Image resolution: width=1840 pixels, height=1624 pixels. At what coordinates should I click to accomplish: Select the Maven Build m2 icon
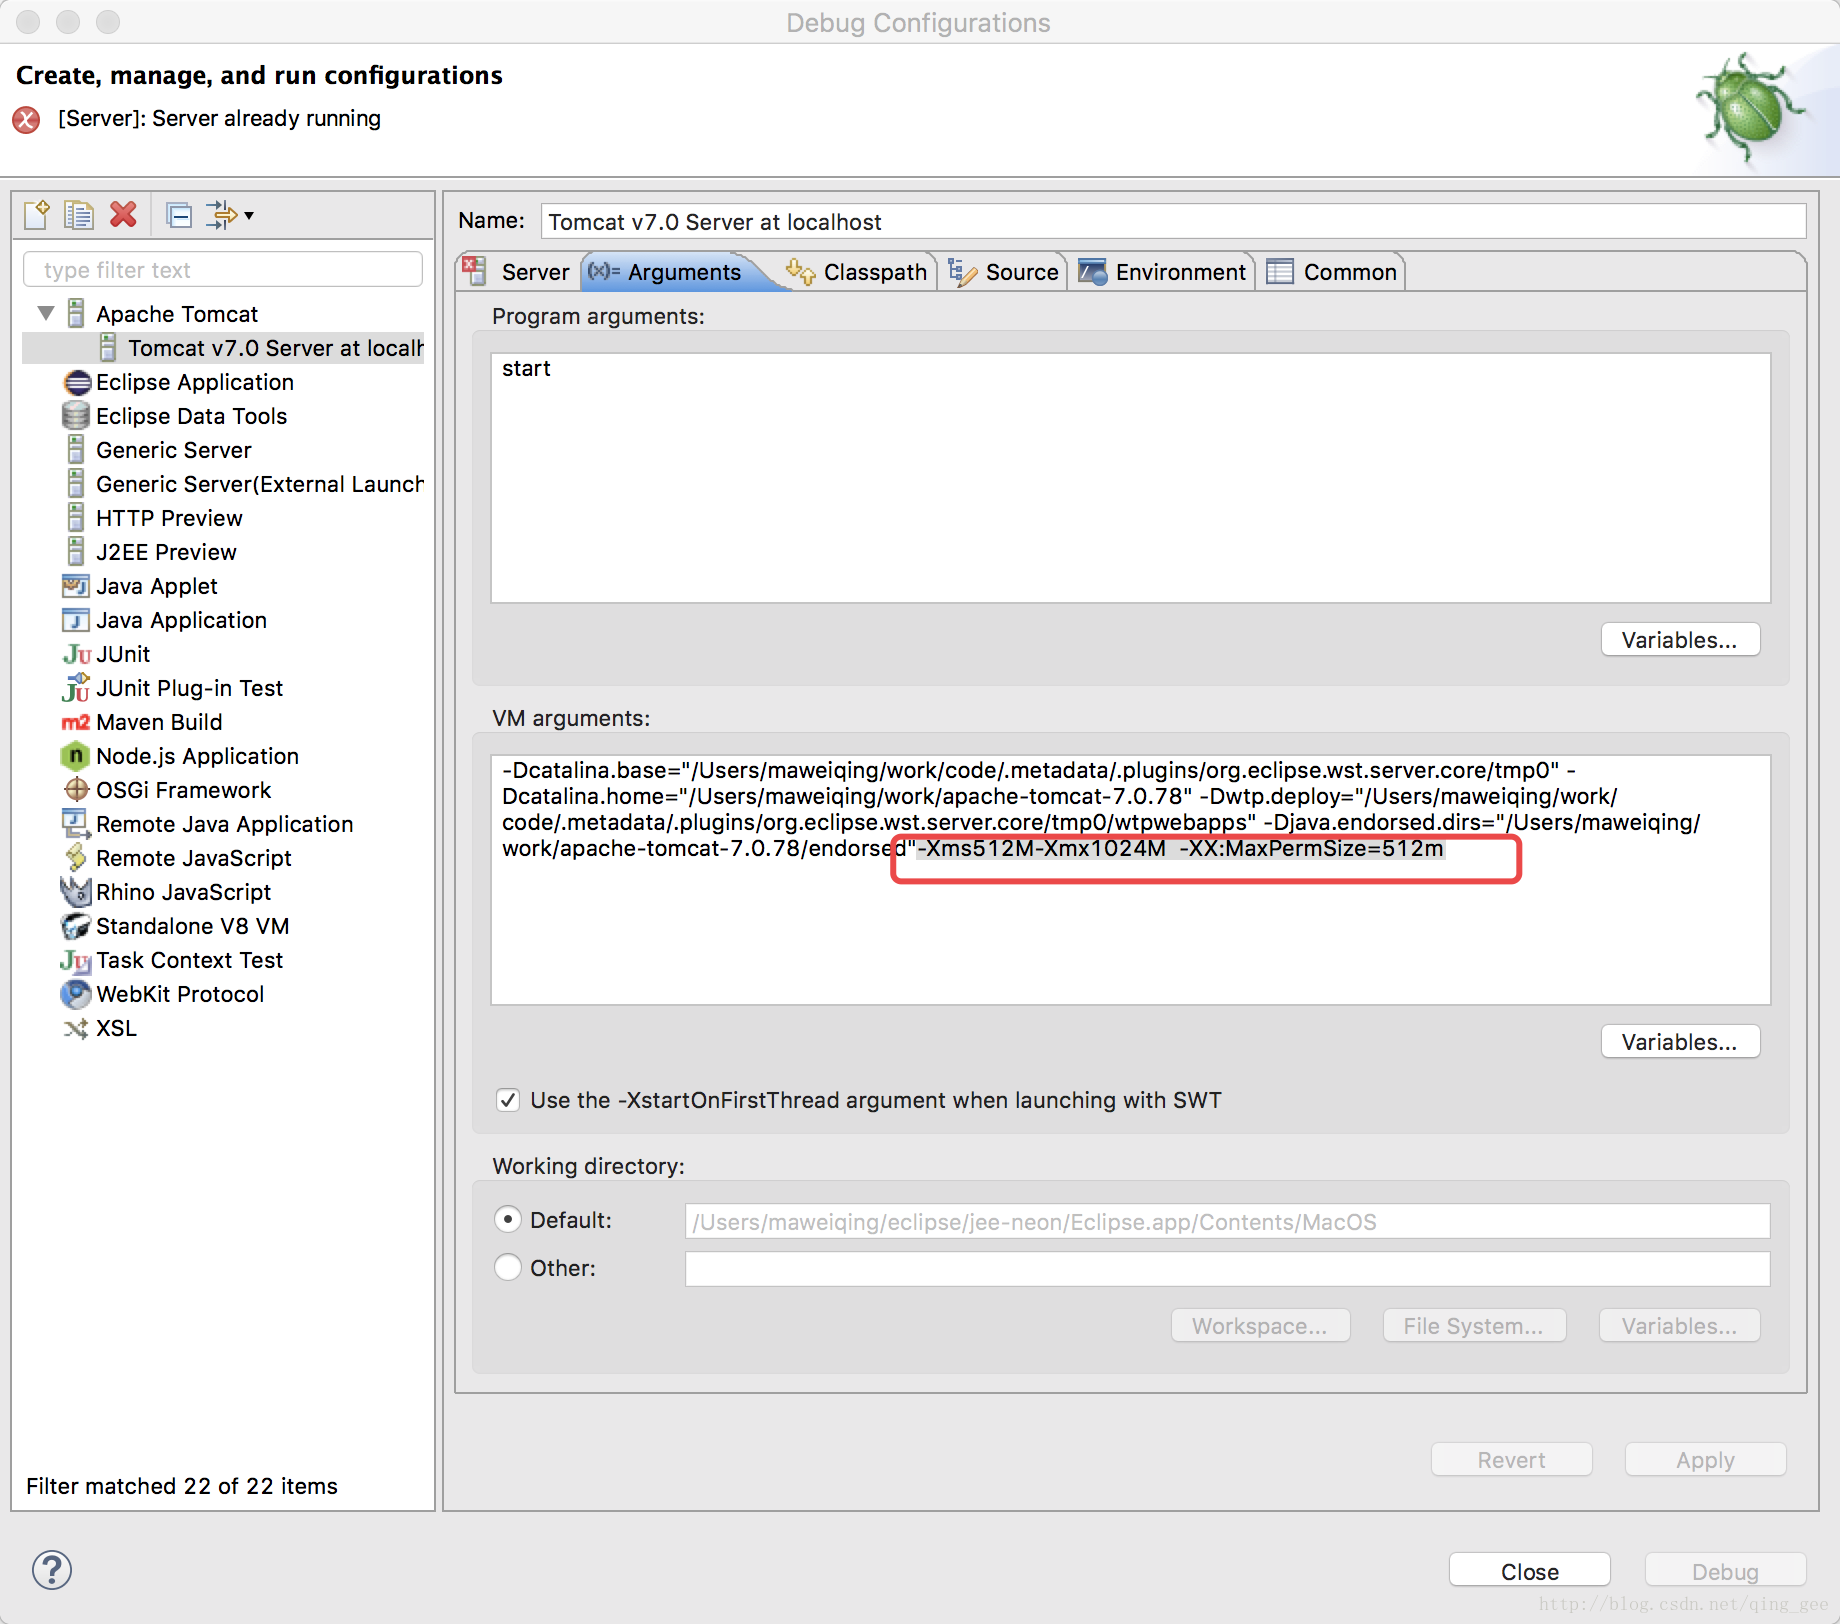pyautogui.click(x=76, y=722)
